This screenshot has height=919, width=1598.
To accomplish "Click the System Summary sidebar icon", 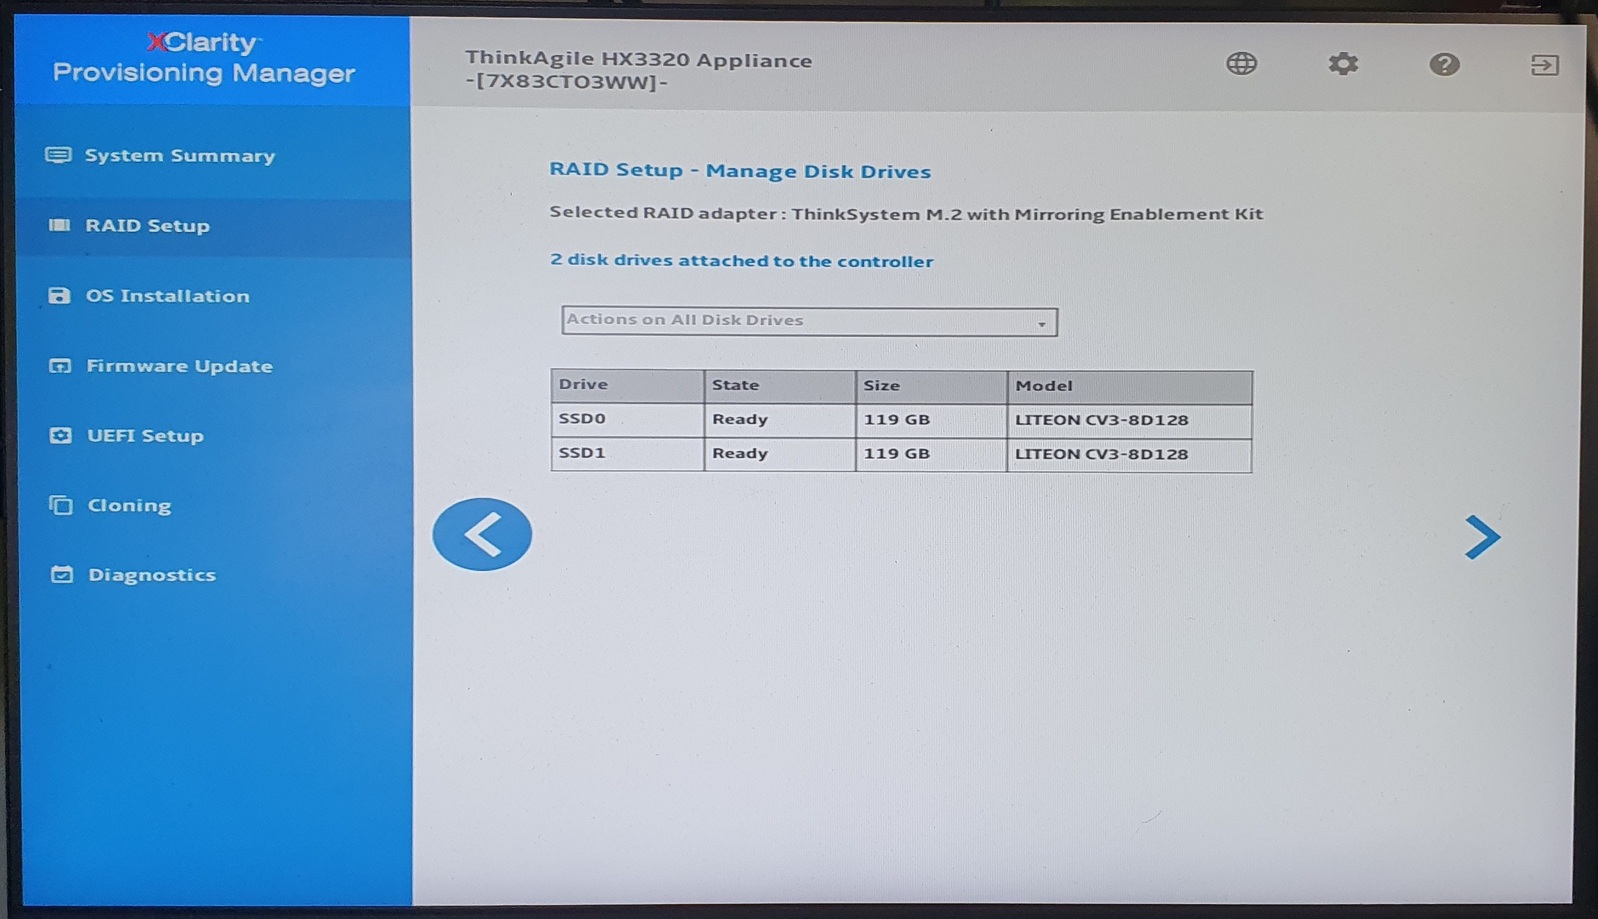I will pyautogui.click(x=58, y=155).
